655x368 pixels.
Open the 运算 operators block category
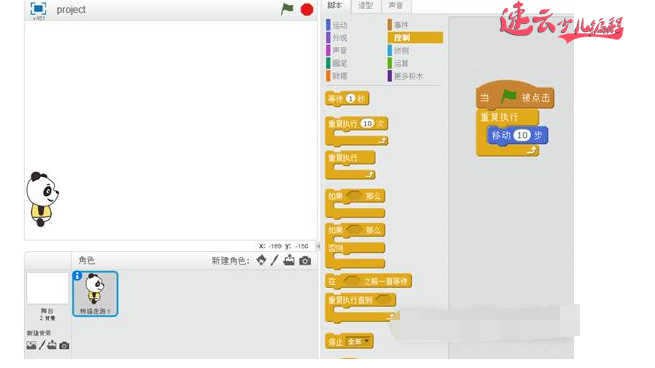[399, 63]
